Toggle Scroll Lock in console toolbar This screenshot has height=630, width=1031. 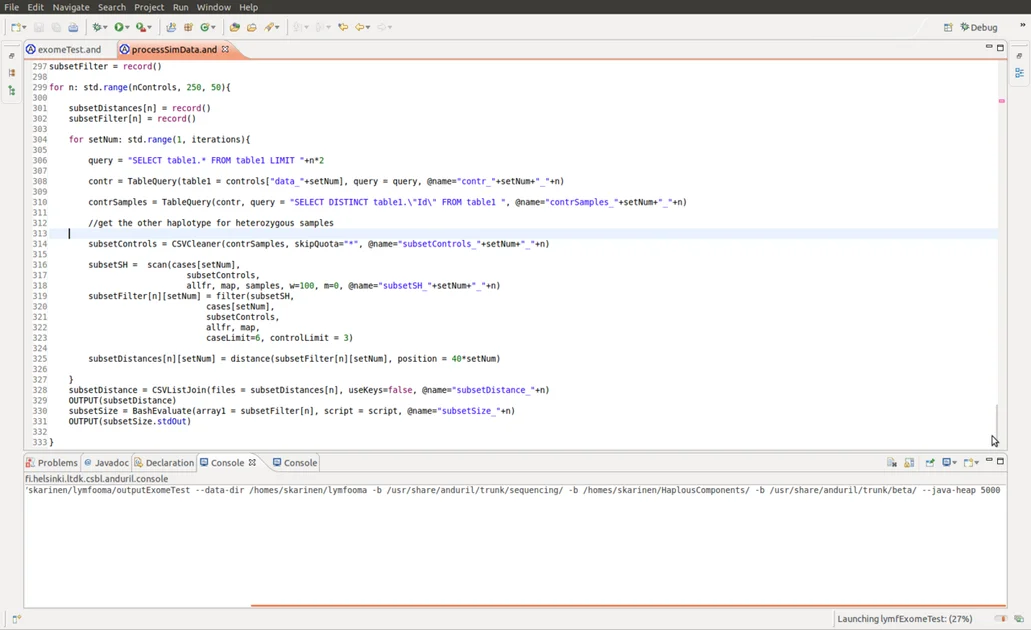click(909, 463)
